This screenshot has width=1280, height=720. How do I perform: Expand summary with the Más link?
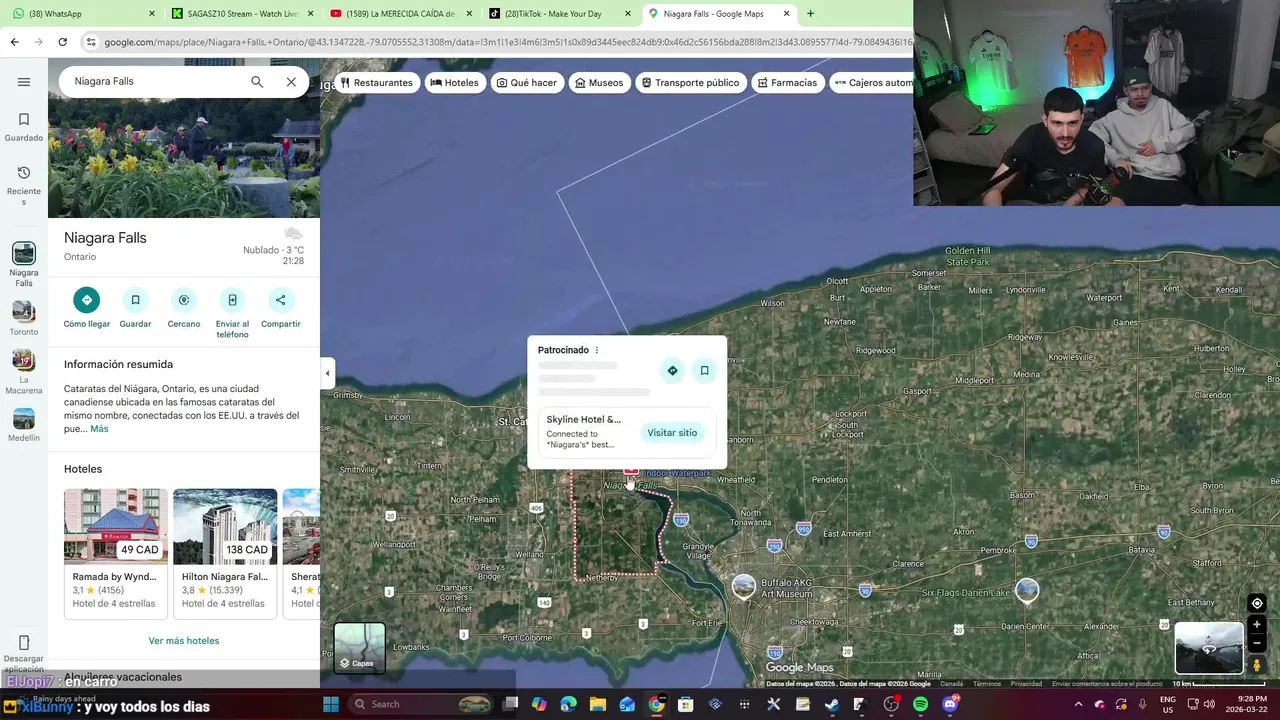(x=99, y=429)
